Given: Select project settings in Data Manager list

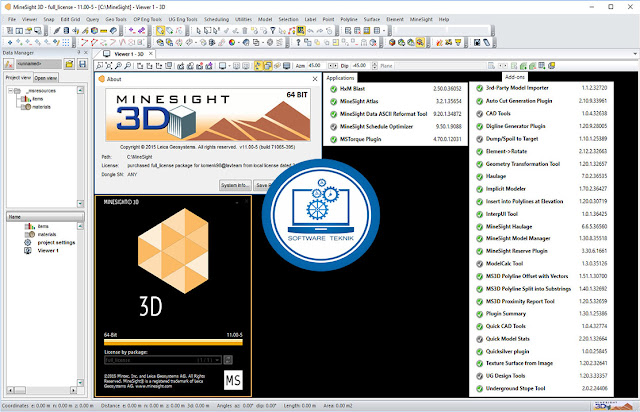Looking at the screenshot, I should (x=56, y=243).
